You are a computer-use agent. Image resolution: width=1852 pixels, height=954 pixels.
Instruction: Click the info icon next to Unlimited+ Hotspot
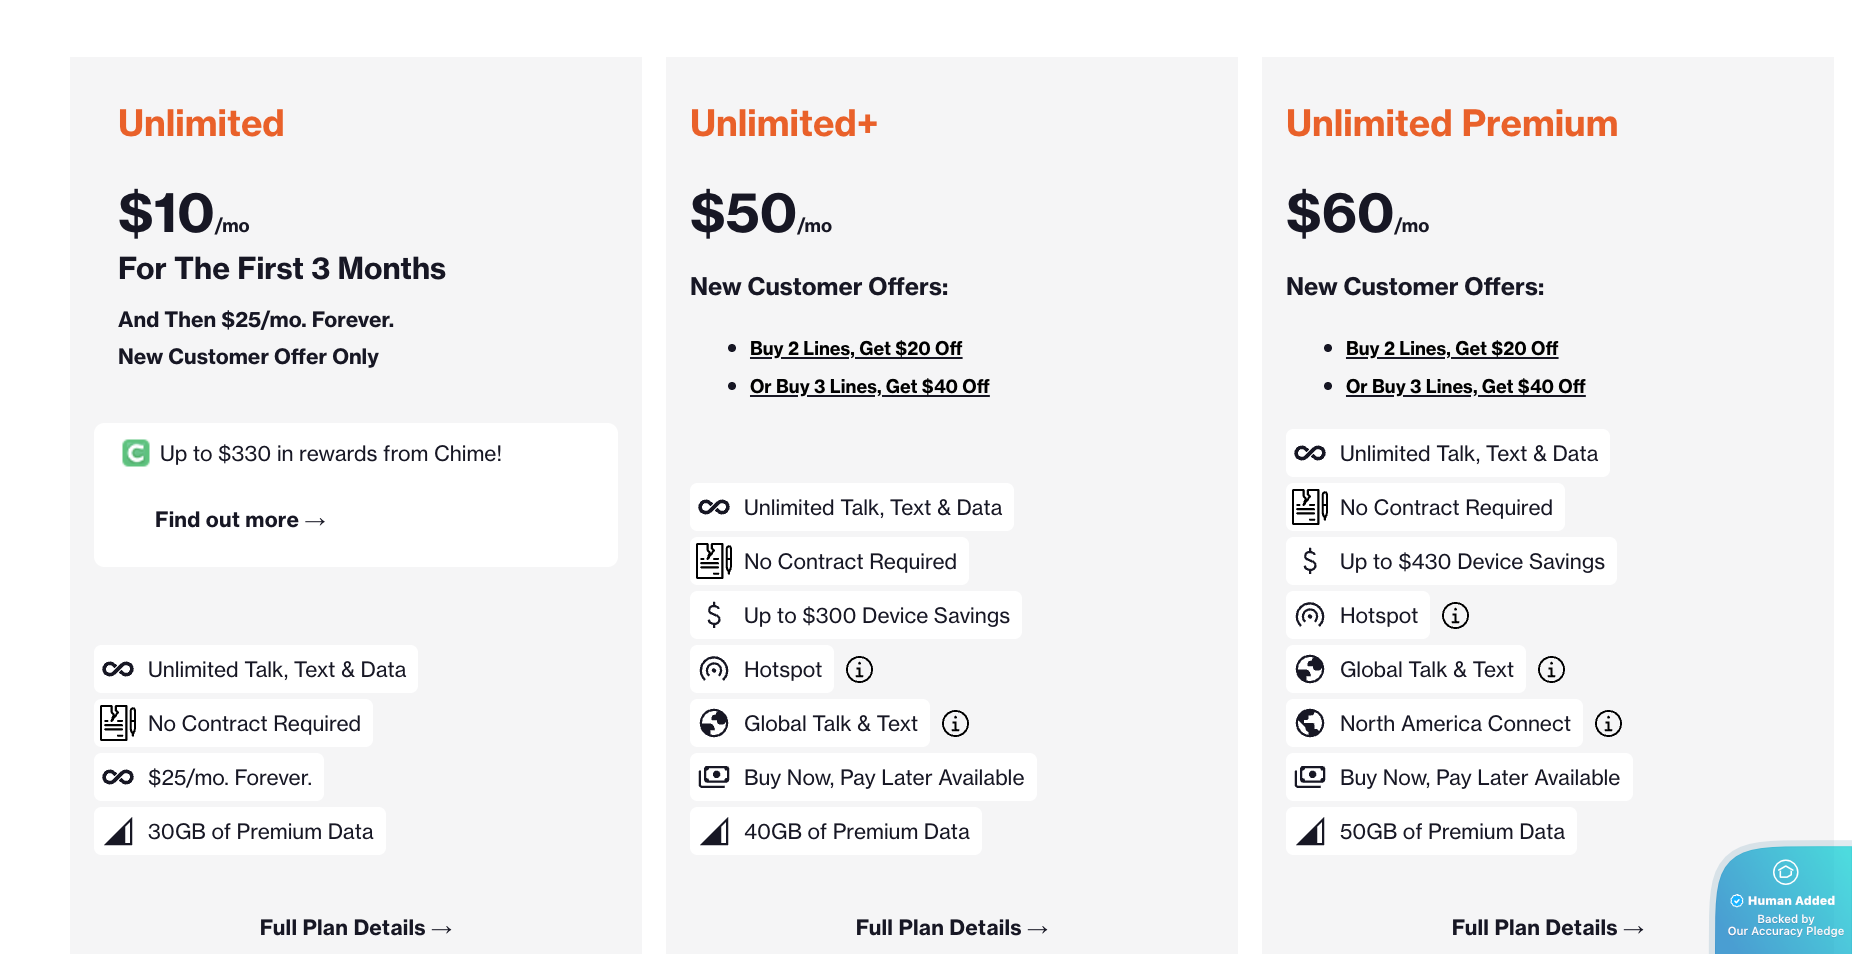pos(859,669)
